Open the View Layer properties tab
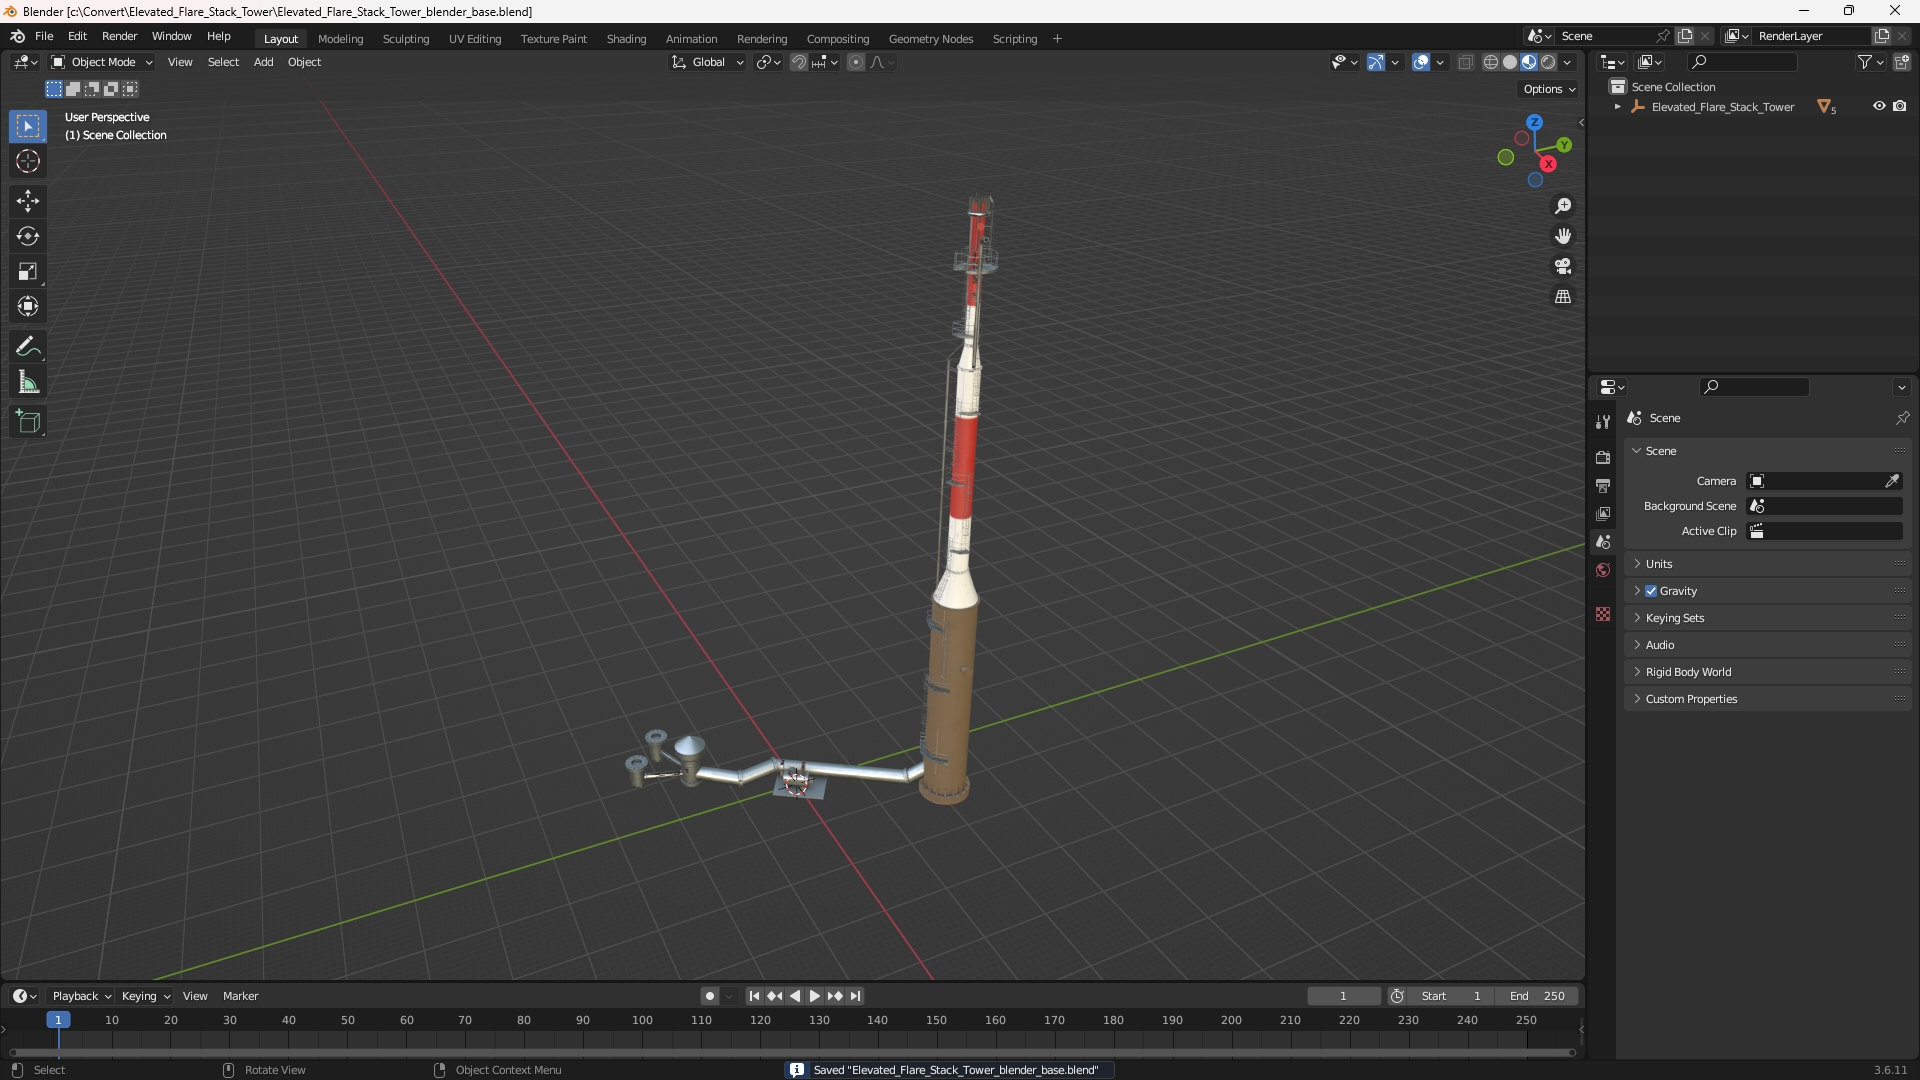 tap(1603, 514)
